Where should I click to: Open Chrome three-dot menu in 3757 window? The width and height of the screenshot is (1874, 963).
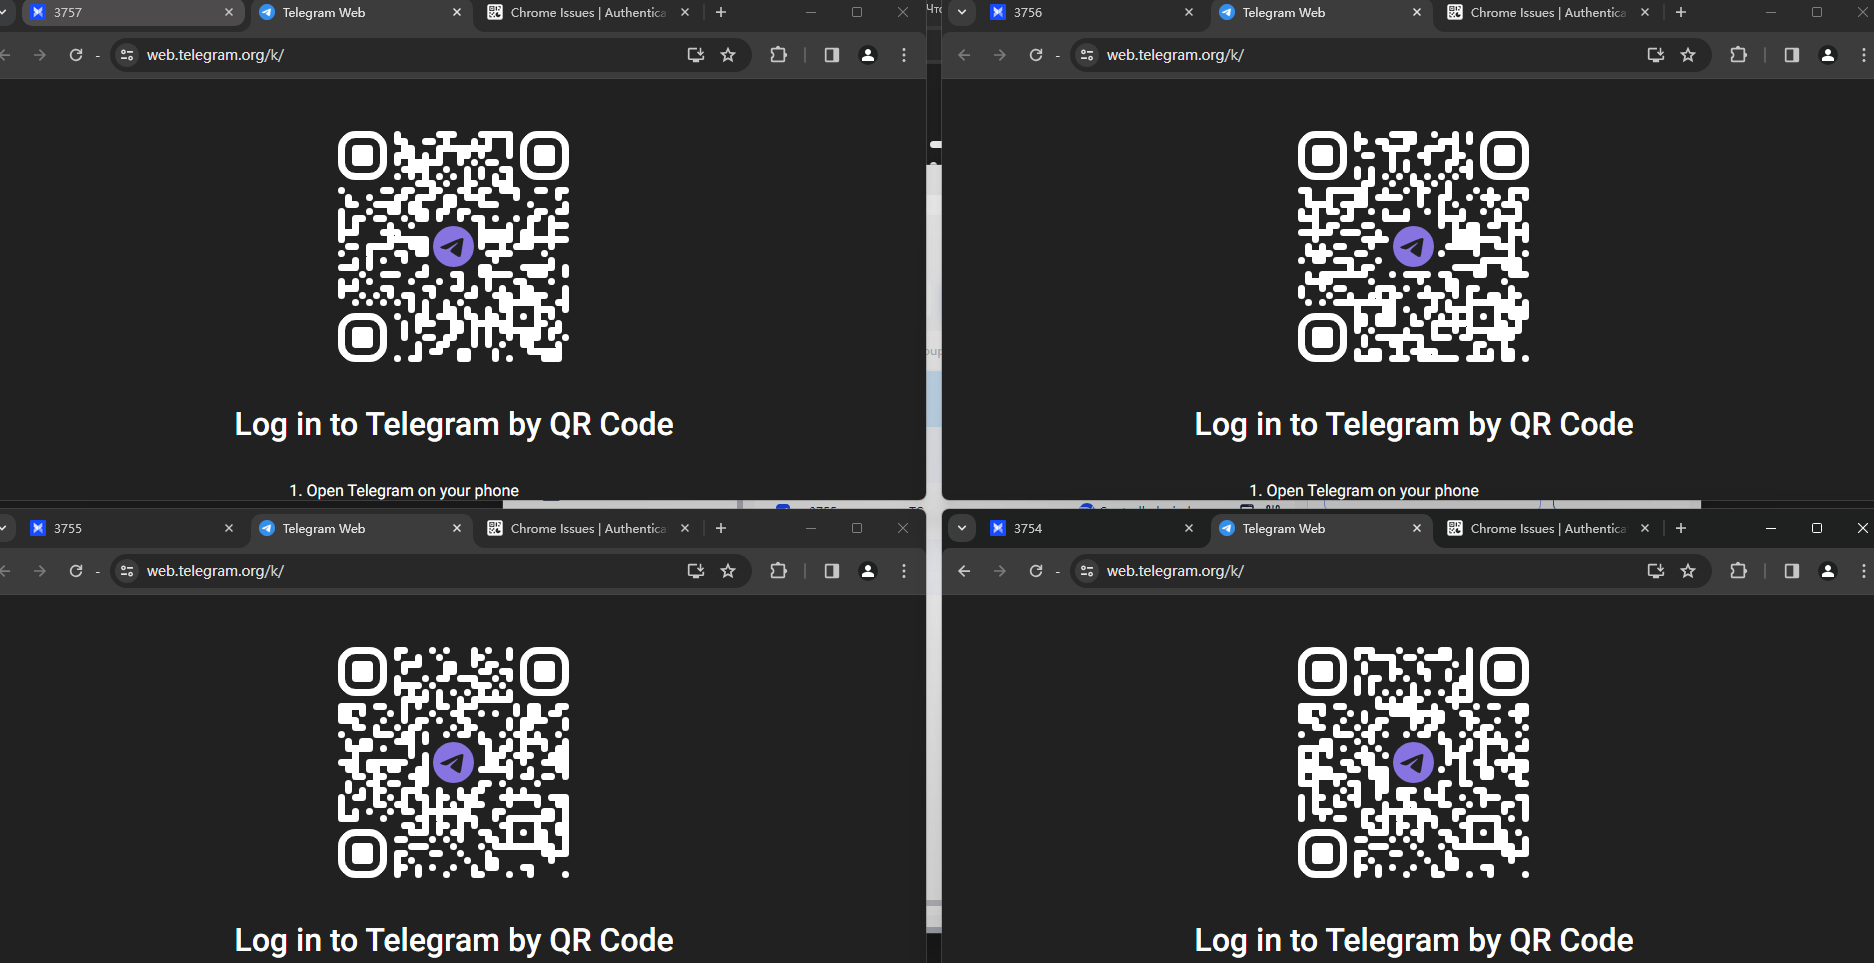pyautogui.click(x=904, y=55)
